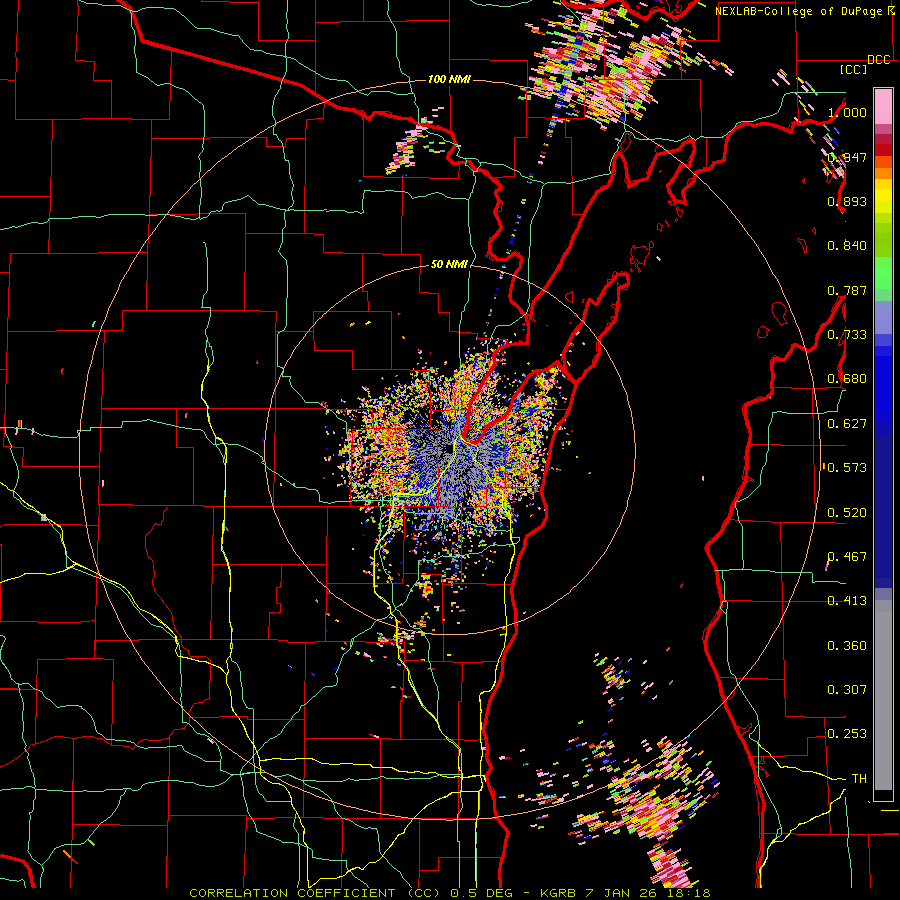This screenshot has height=900, width=900.
Task: Select the 0.893 legend value
Action: tap(847, 201)
